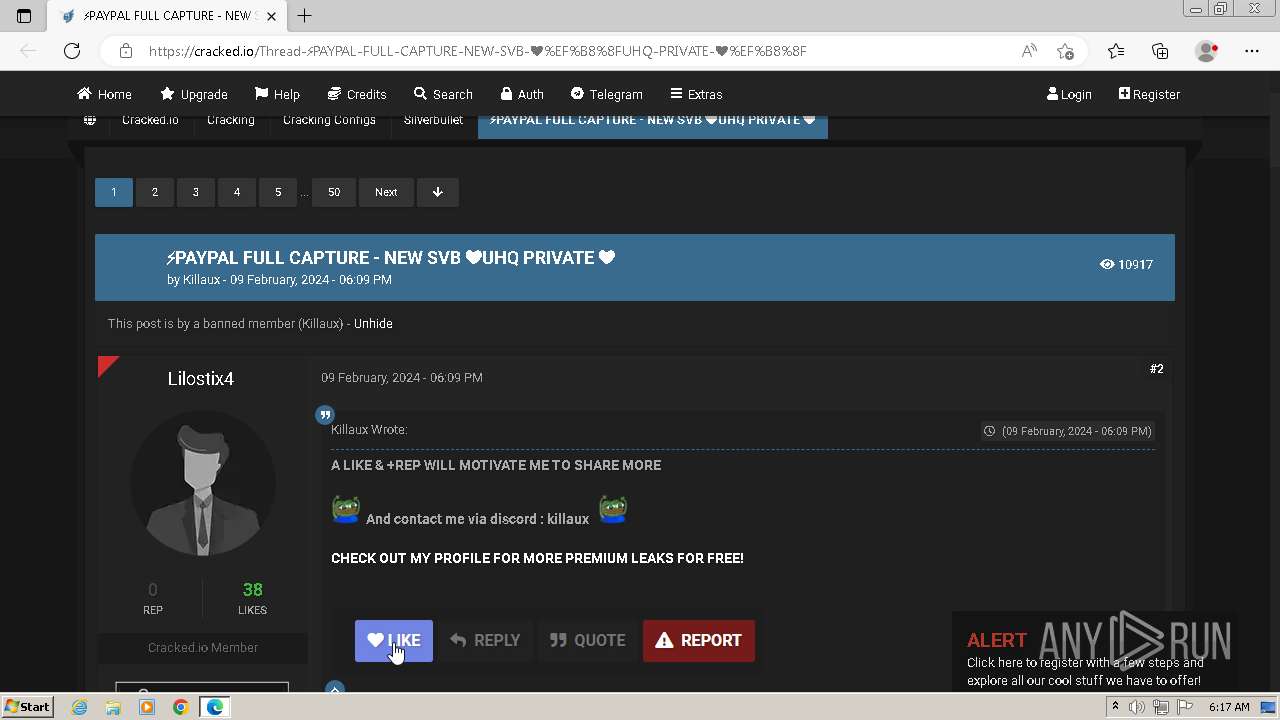Screen dimensions: 1280x720
Task: Click the blue quote icon
Action: tap(324, 415)
